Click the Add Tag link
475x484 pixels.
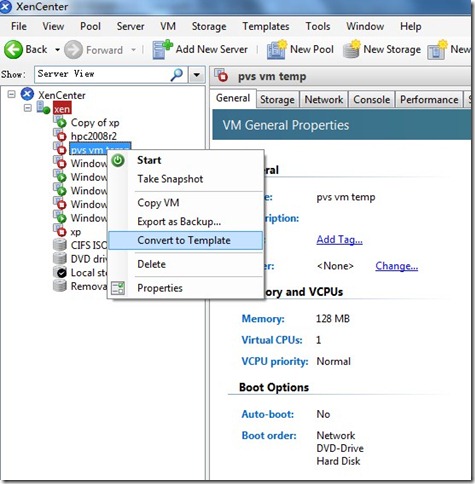point(339,240)
